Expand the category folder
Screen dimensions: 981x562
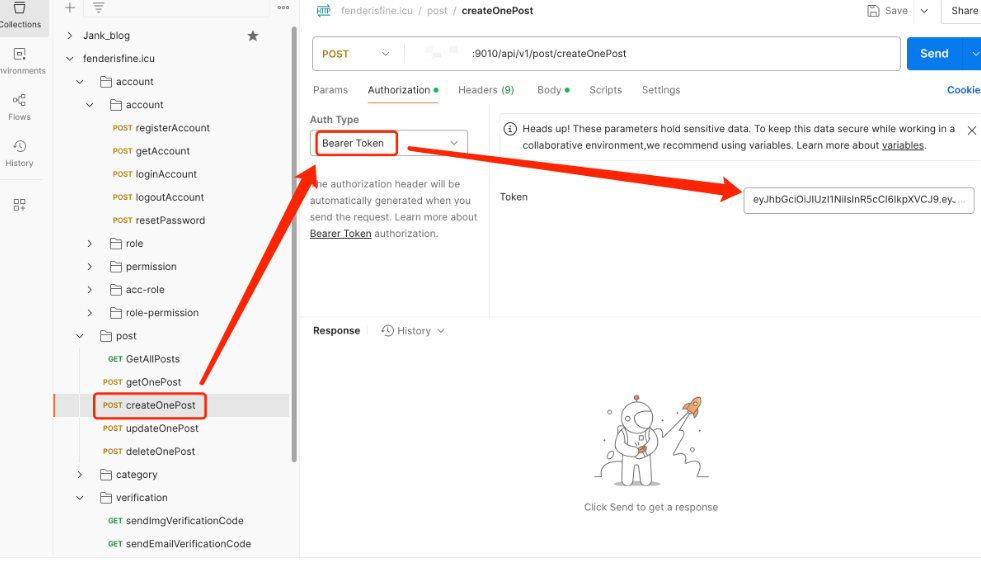pyautogui.click(x=81, y=475)
